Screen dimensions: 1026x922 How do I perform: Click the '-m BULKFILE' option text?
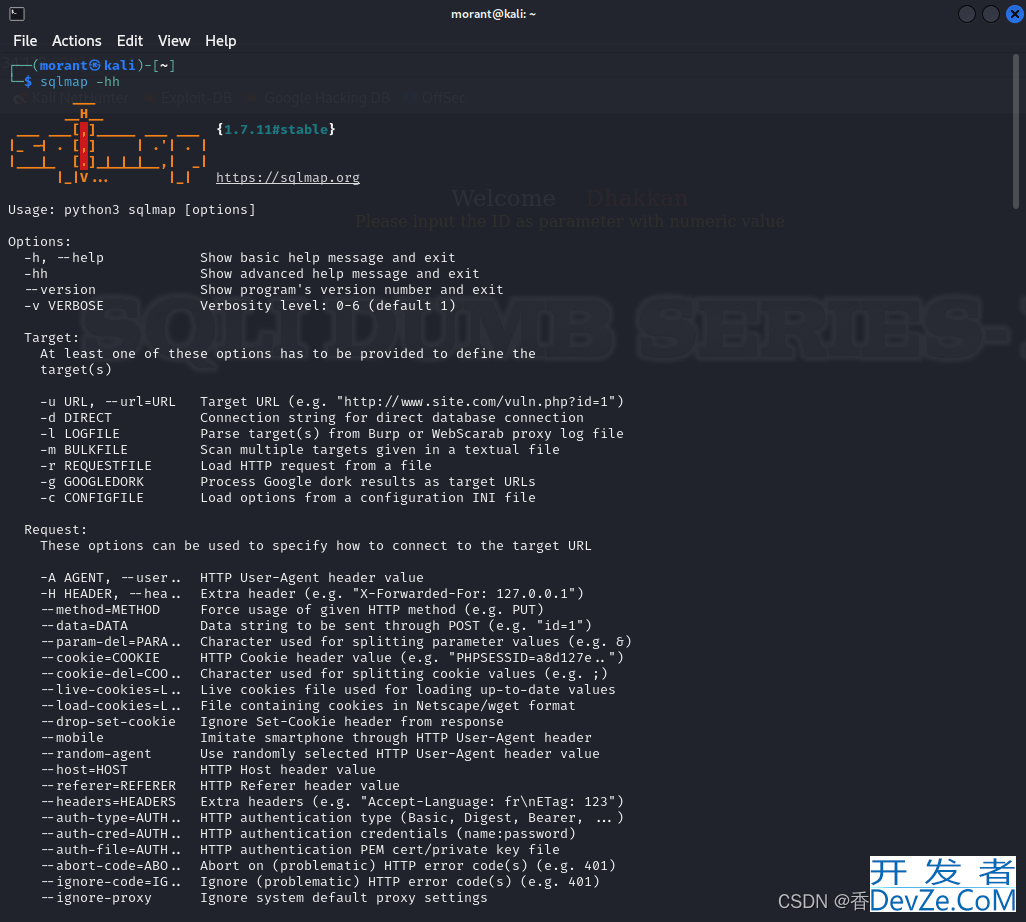[84, 450]
